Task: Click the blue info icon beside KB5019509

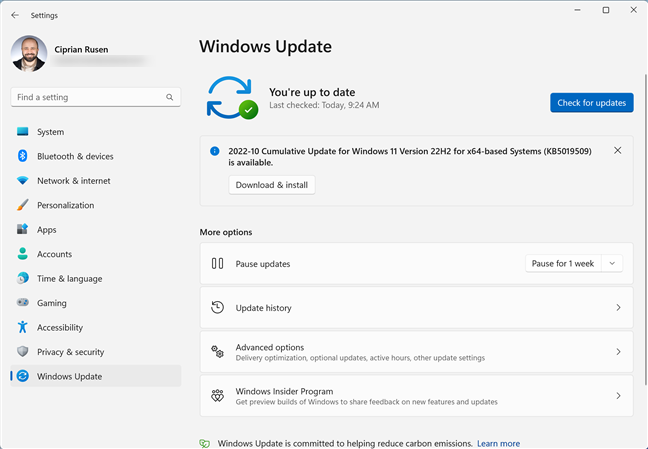Action: [214, 151]
